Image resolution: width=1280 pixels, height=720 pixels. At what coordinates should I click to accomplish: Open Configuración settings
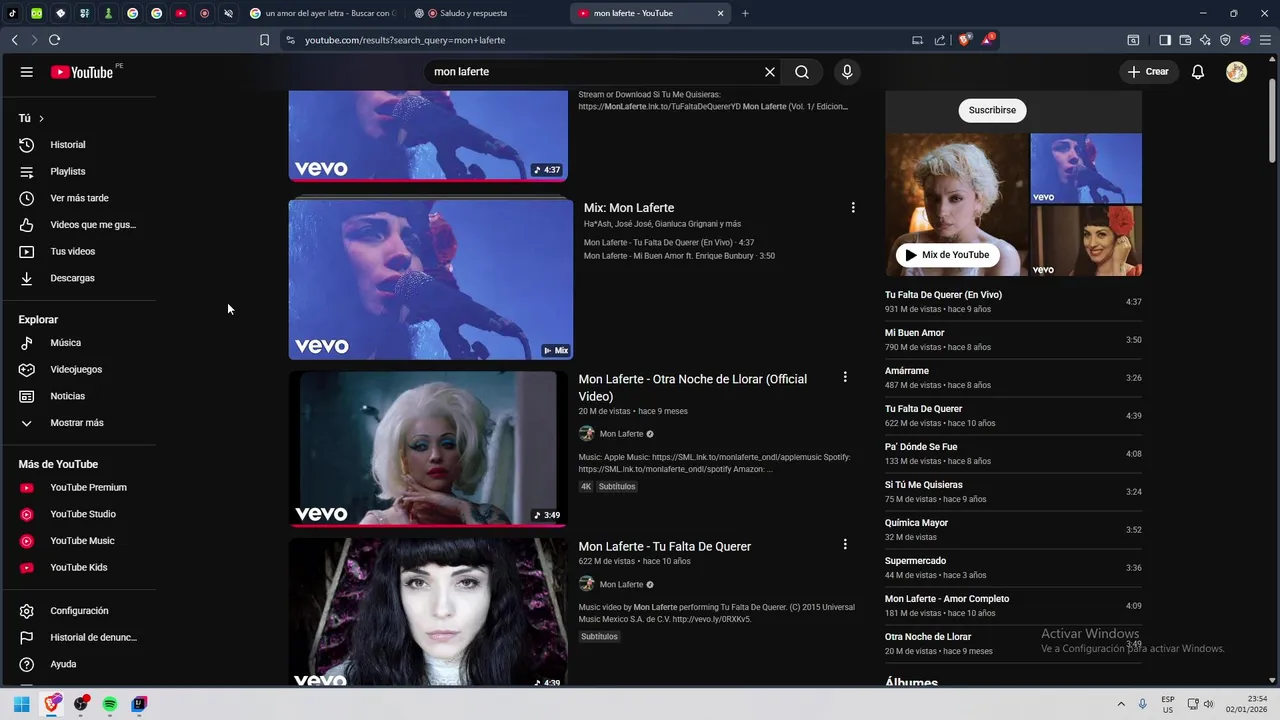pos(78,611)
